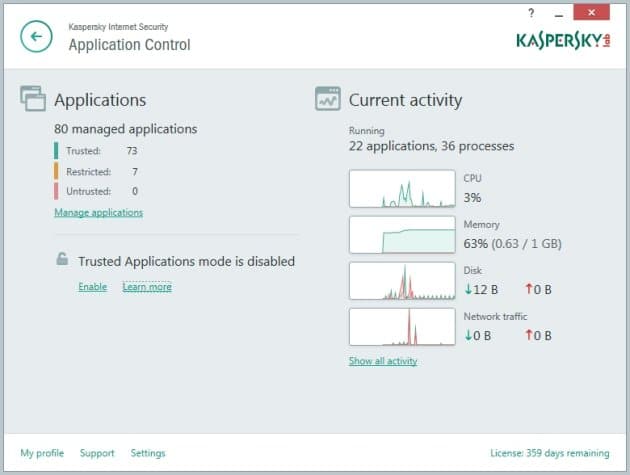
Task: Click the CPU 3% value
Action: coord(472,197)
